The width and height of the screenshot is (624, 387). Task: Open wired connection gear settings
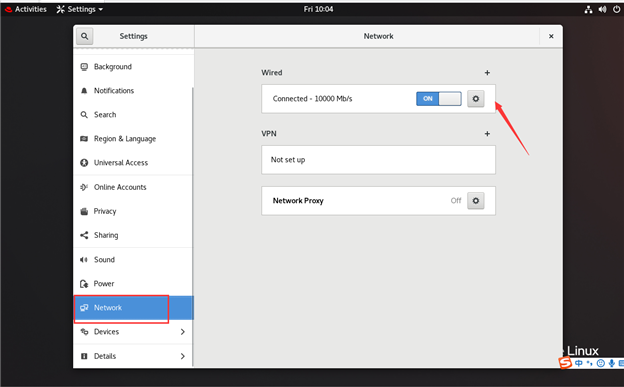476,99
